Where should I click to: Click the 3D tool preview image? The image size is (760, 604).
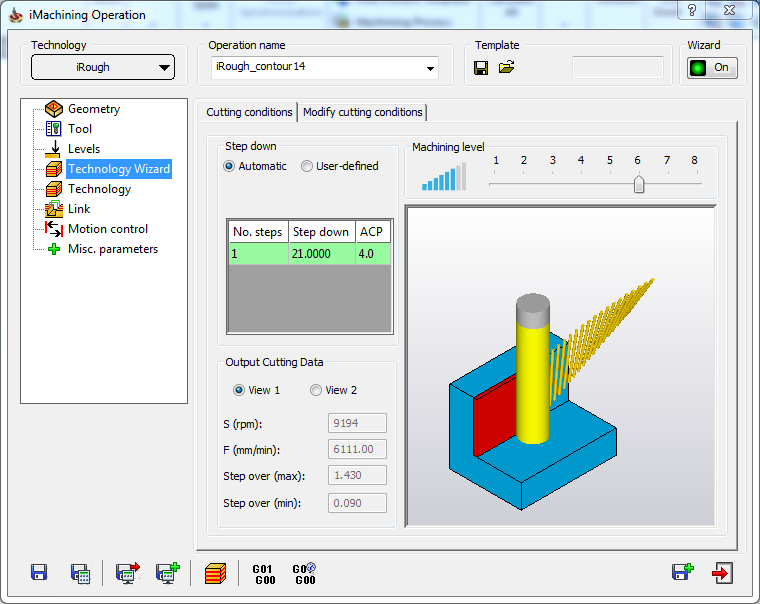tap(560, 366)
